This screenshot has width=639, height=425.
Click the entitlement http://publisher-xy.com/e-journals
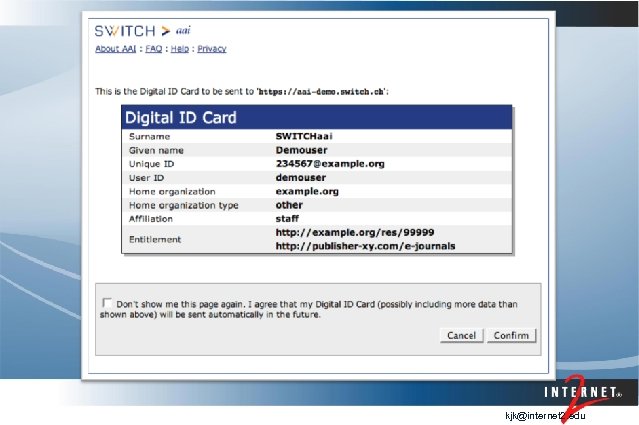365,246
